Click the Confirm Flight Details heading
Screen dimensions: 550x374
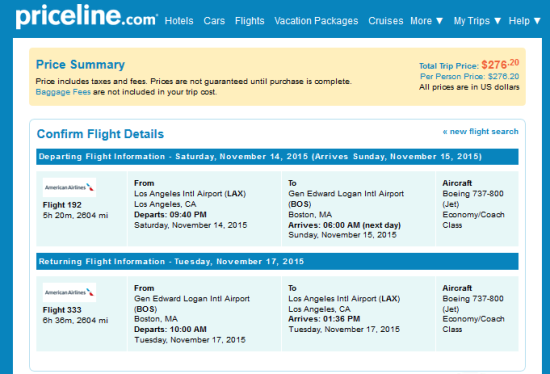point(100,134)
